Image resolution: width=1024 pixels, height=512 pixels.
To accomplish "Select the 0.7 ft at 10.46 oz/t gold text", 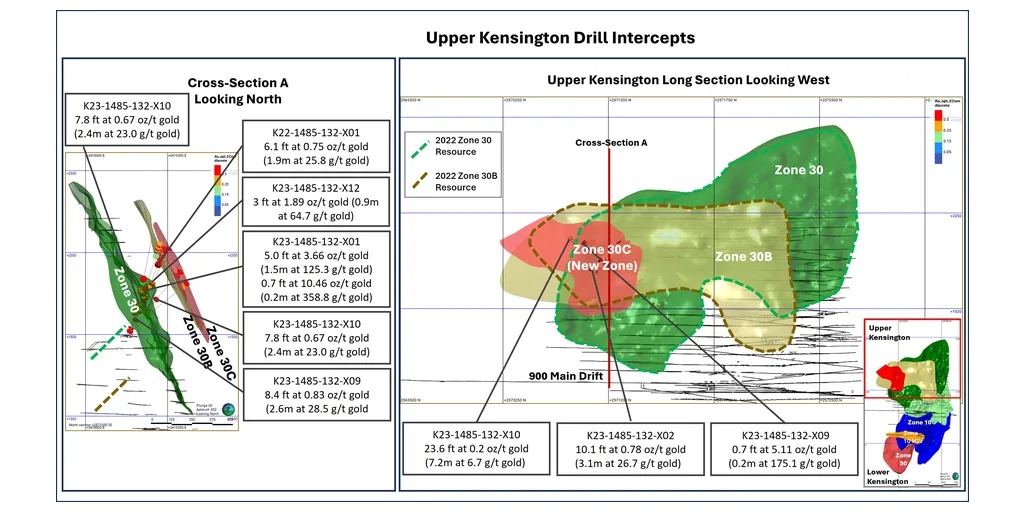I will pyautogui.click(x=315, y=283).
